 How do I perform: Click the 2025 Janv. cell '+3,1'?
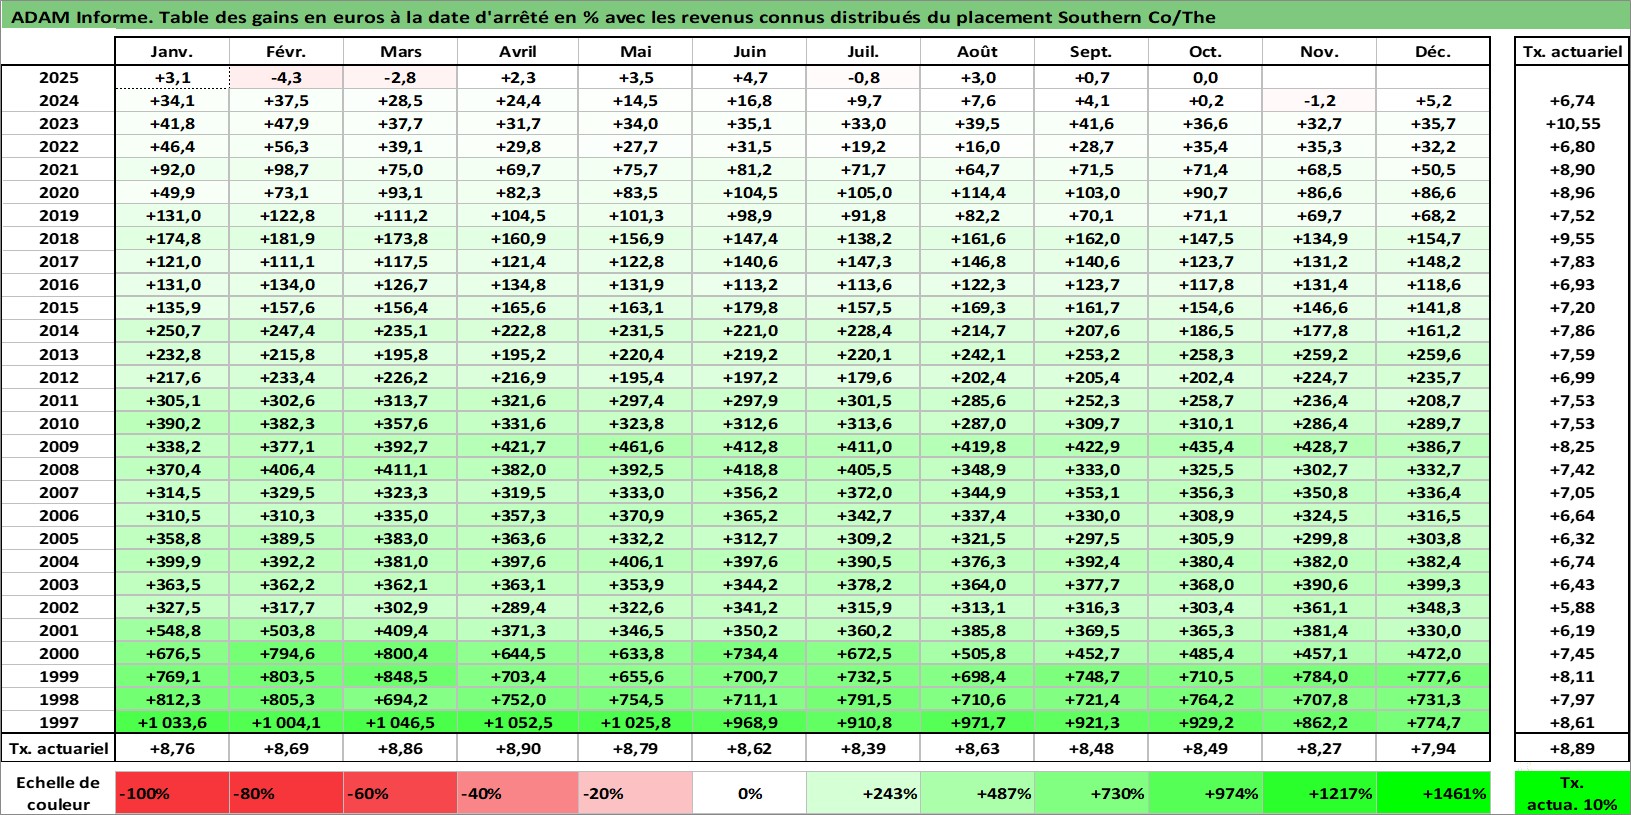(x=172, y=77)
